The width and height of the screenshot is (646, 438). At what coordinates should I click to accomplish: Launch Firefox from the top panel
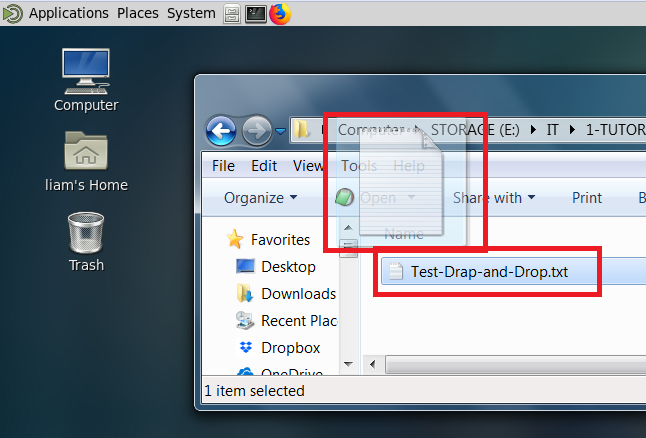(x=279, y=13)
